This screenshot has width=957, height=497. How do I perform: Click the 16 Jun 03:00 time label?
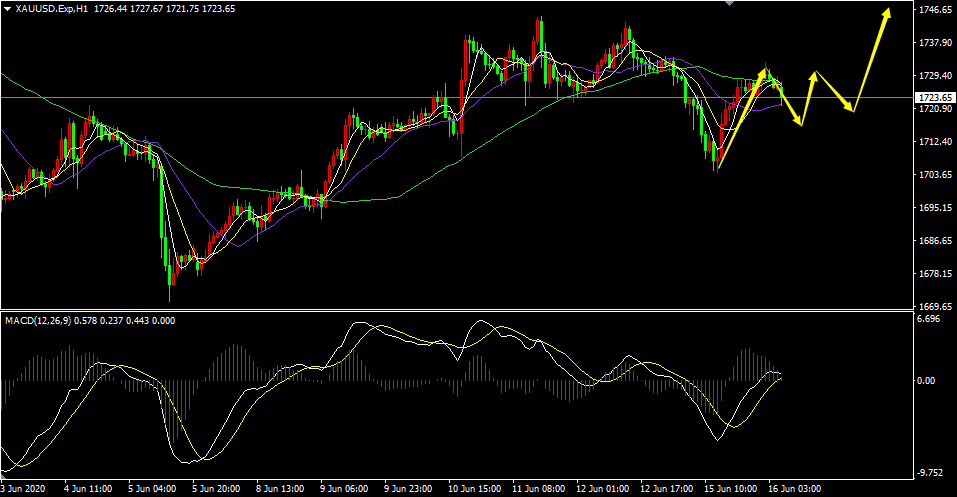[795, 489]
